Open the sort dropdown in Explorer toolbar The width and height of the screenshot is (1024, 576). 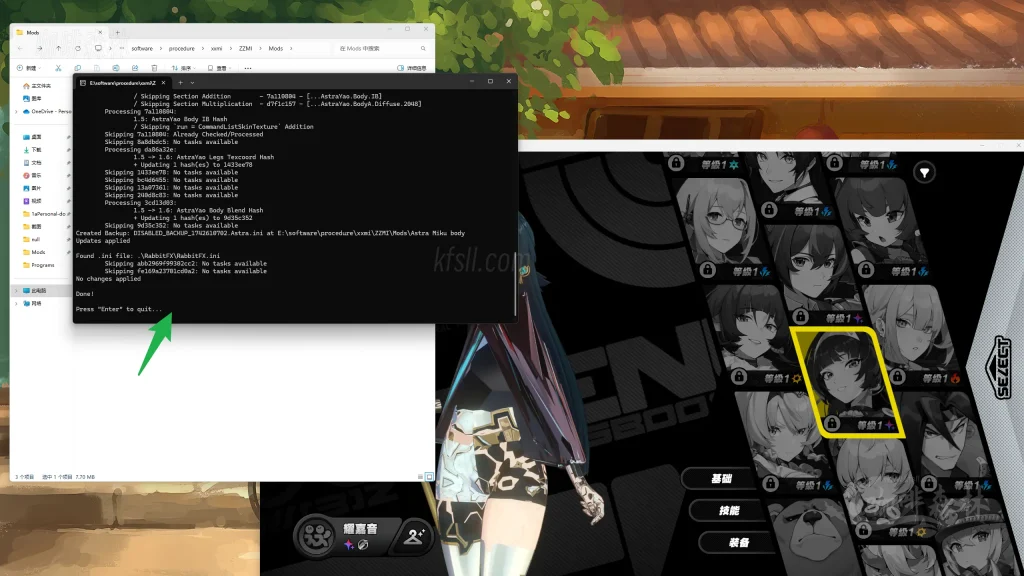point(185,68)
